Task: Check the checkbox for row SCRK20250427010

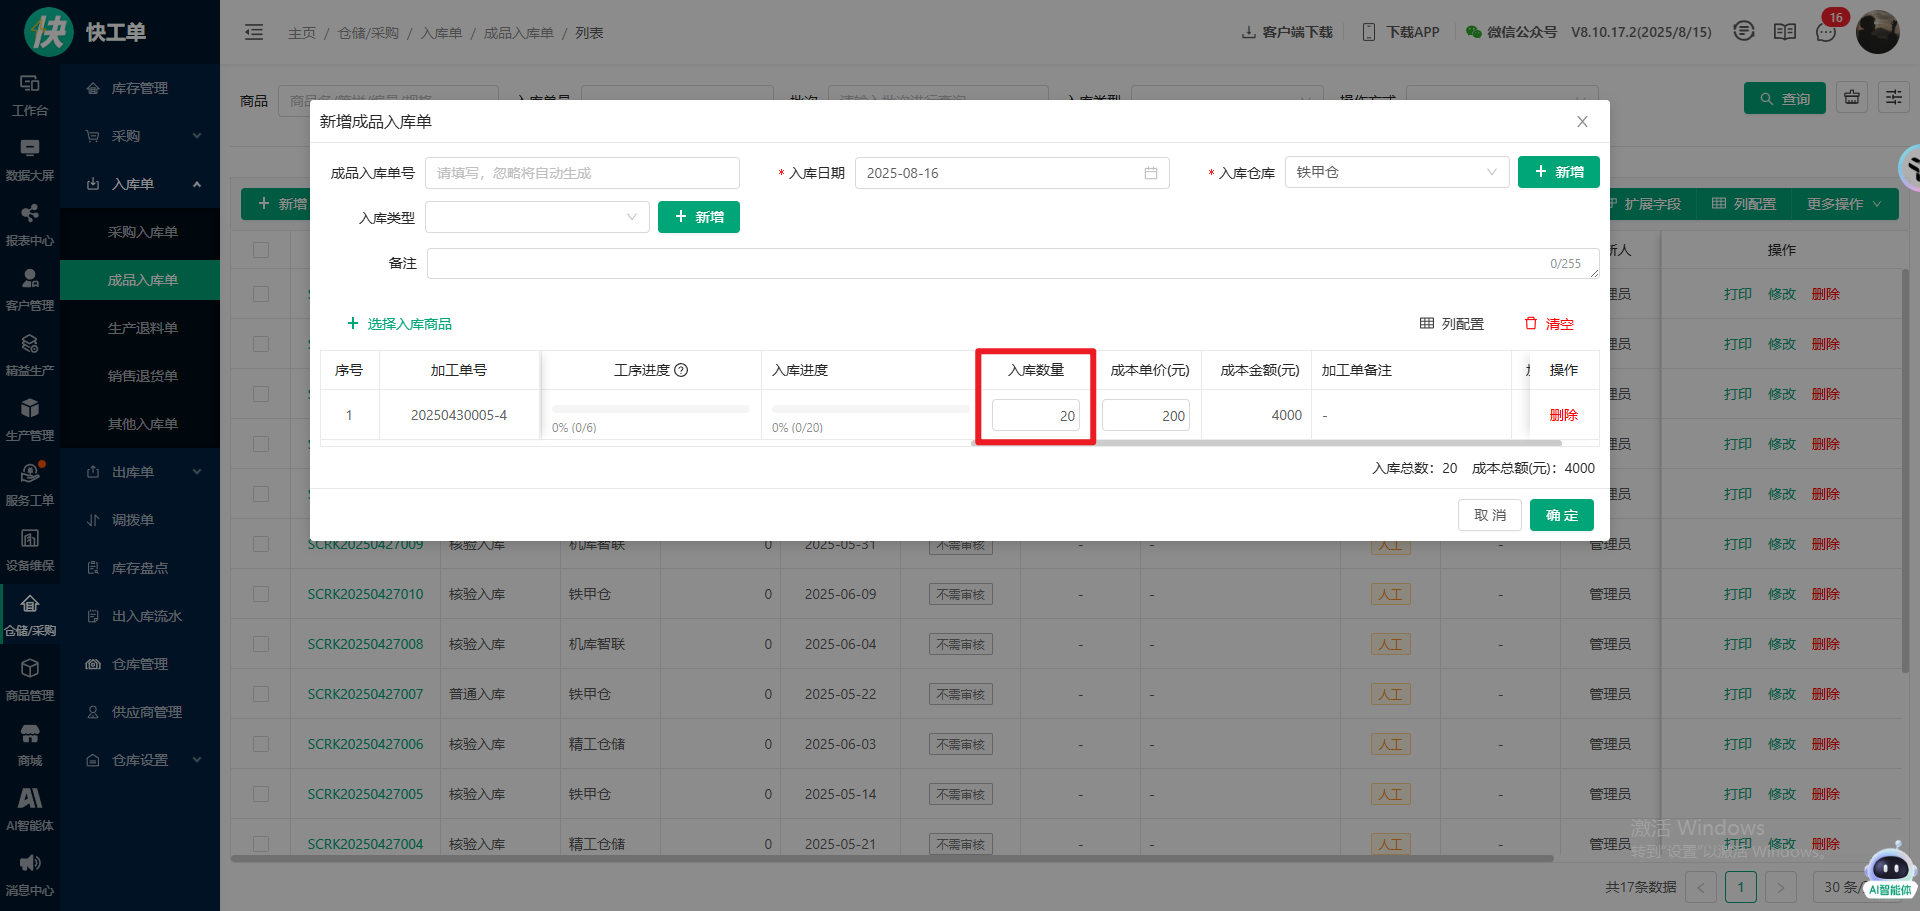Action: pos(261,594)
